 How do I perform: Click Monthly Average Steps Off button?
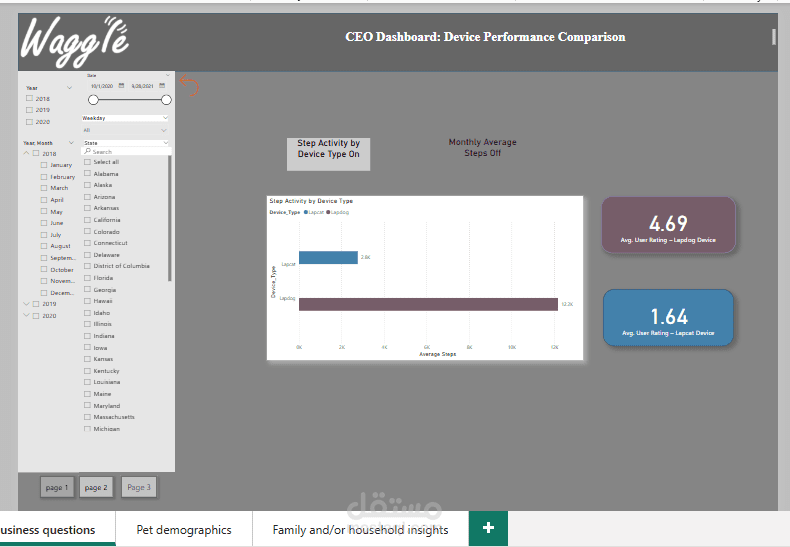[x=482, y=148]
